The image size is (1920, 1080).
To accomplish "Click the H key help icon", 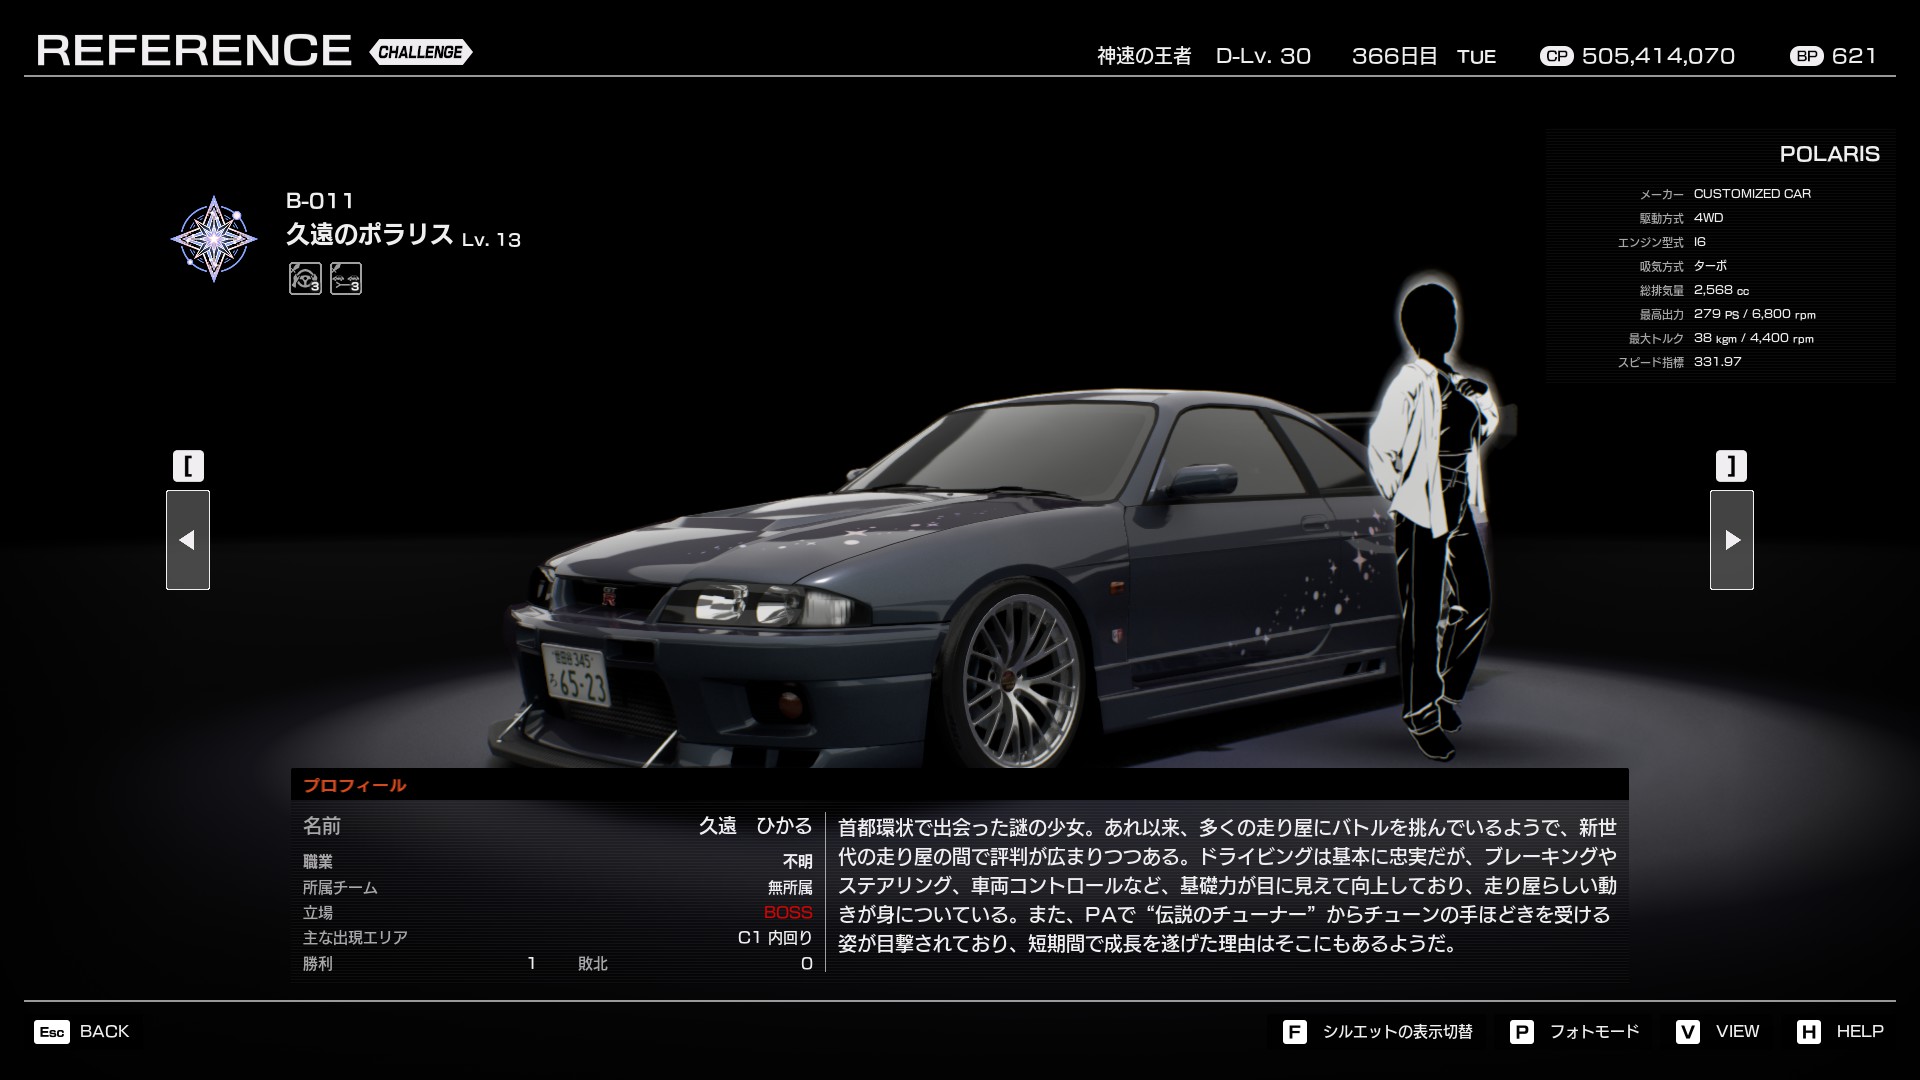I will (x=1808, y=1032).
